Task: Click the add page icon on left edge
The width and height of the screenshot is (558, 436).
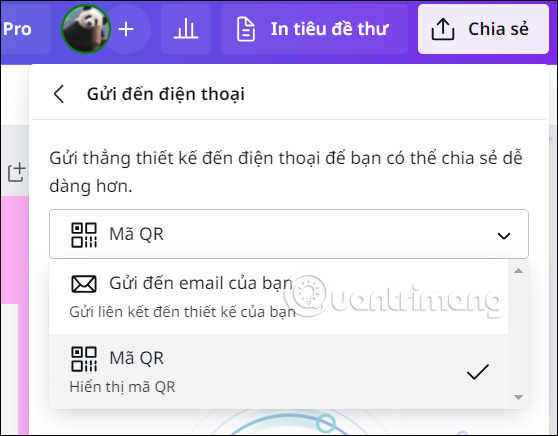Action: (17, 173)
